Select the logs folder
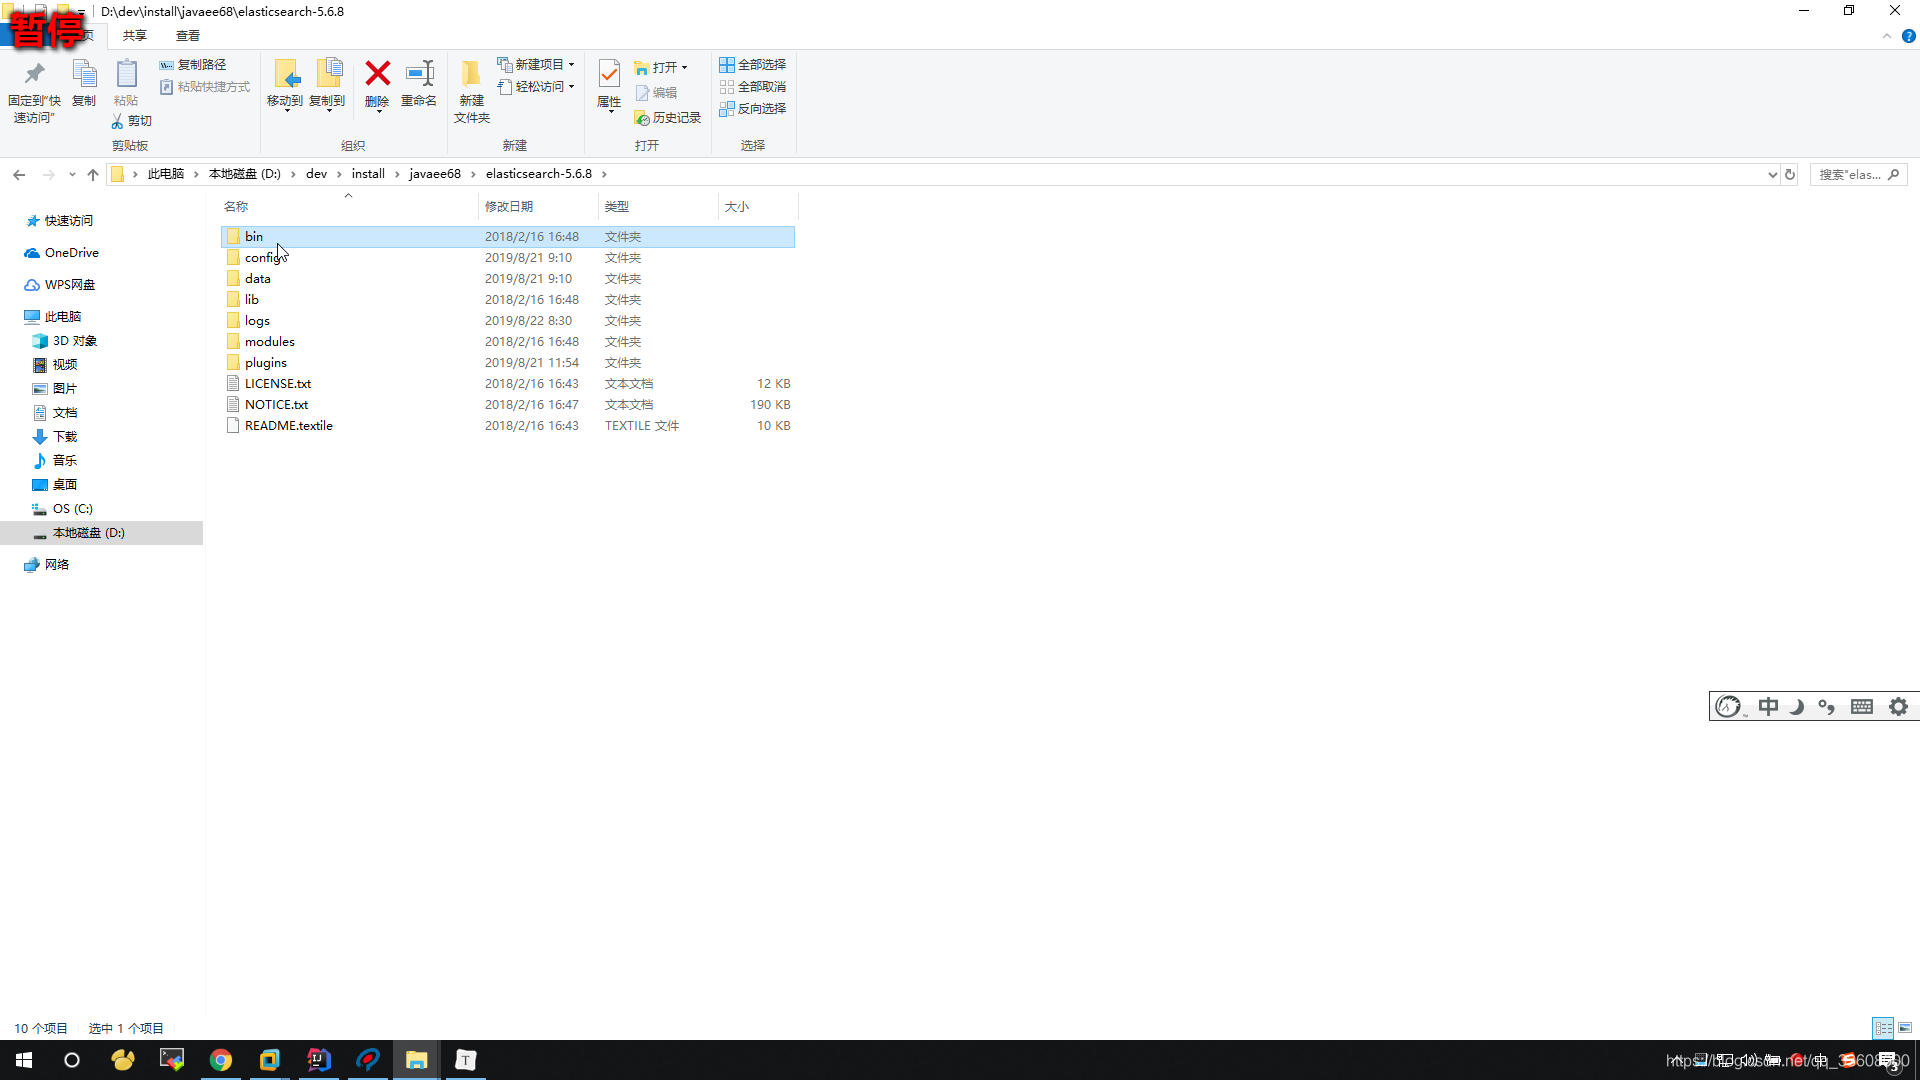 point(507,321)
